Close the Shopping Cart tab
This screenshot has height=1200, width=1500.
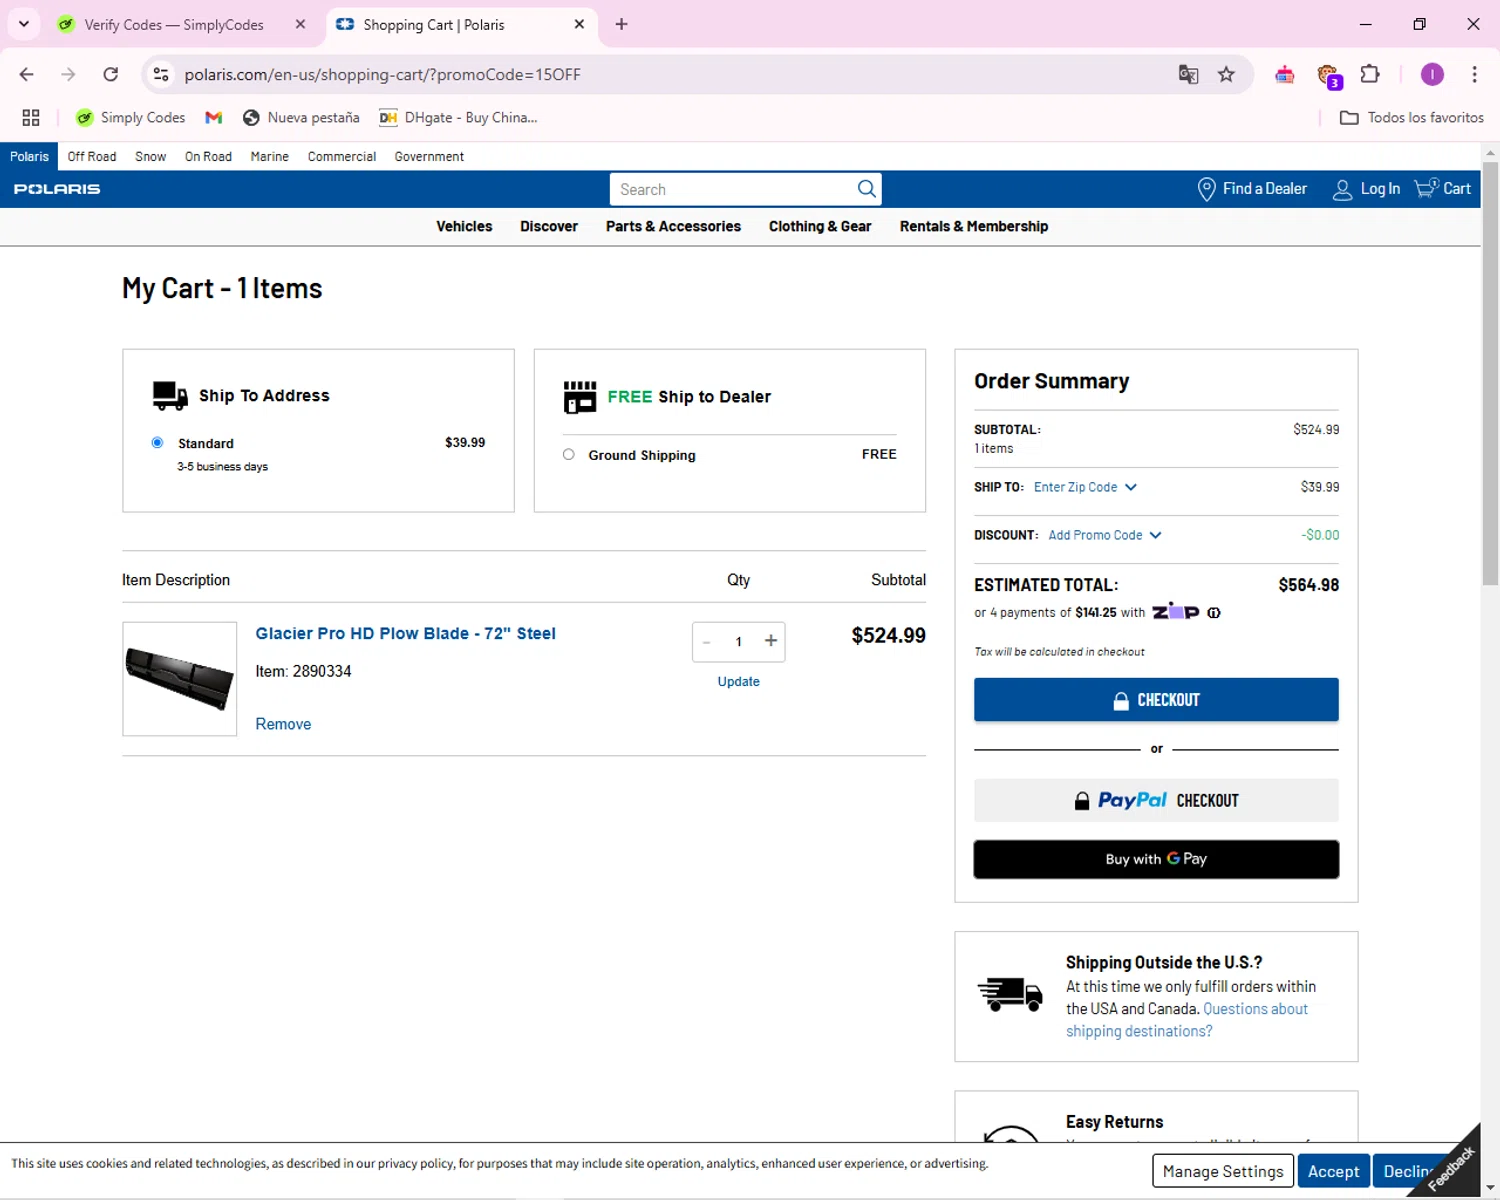point(579,24)
